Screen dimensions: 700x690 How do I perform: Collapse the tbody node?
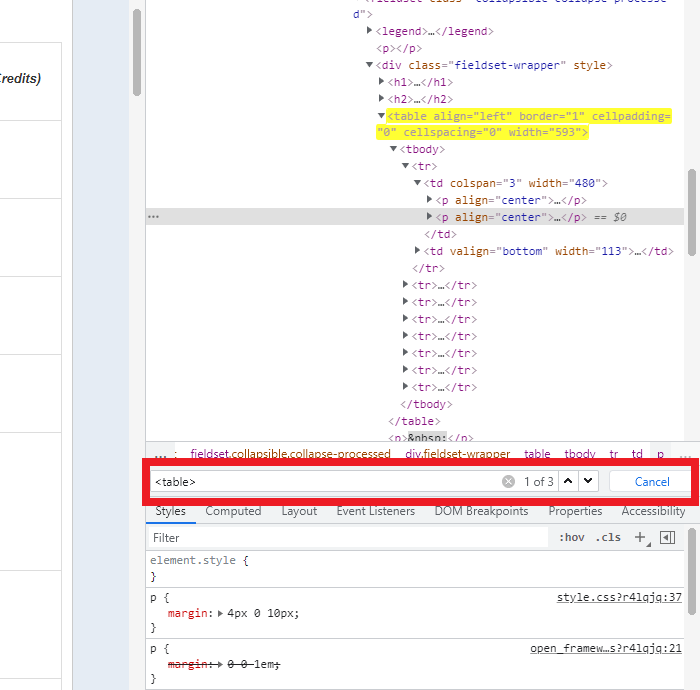[393, 149]
